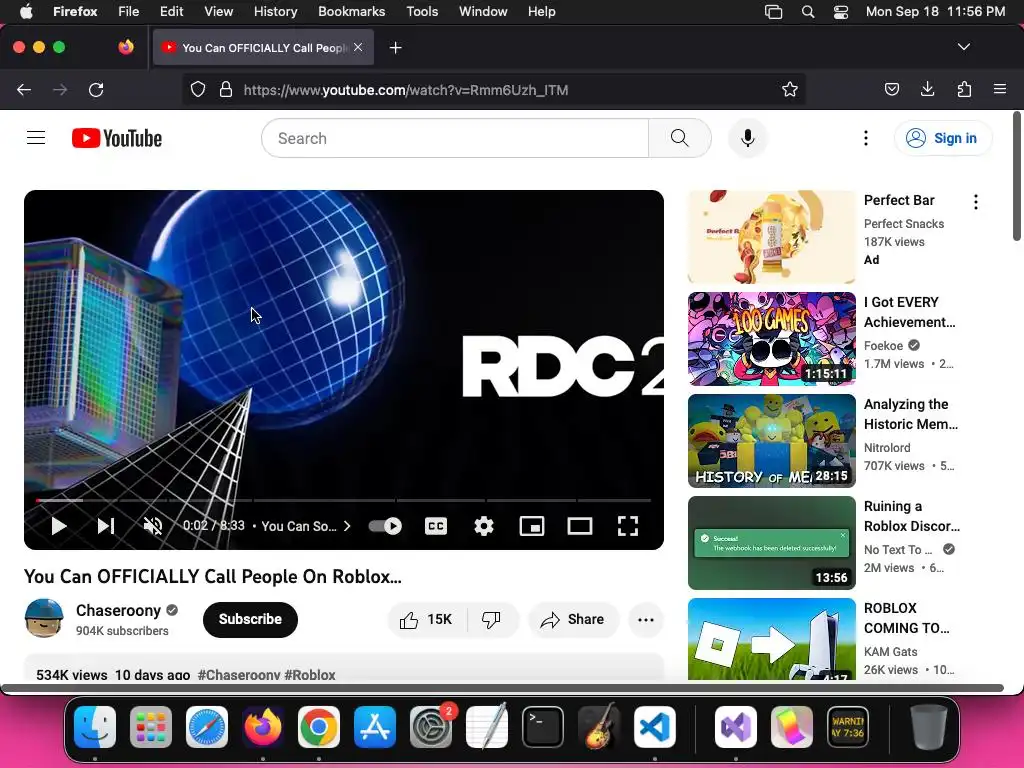The width and height of the screenshot is (1024, 768).
Task: Open macOS Spotlight search
Action: click(808, 12)
